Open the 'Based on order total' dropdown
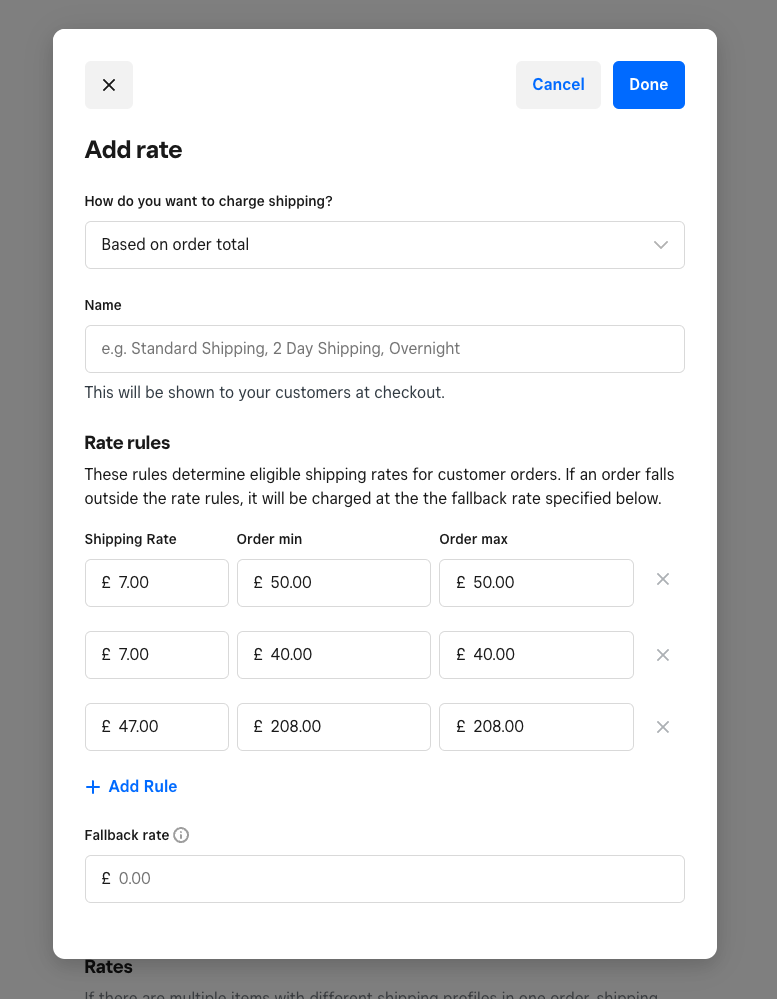777x999 pixels. point(384,245)
